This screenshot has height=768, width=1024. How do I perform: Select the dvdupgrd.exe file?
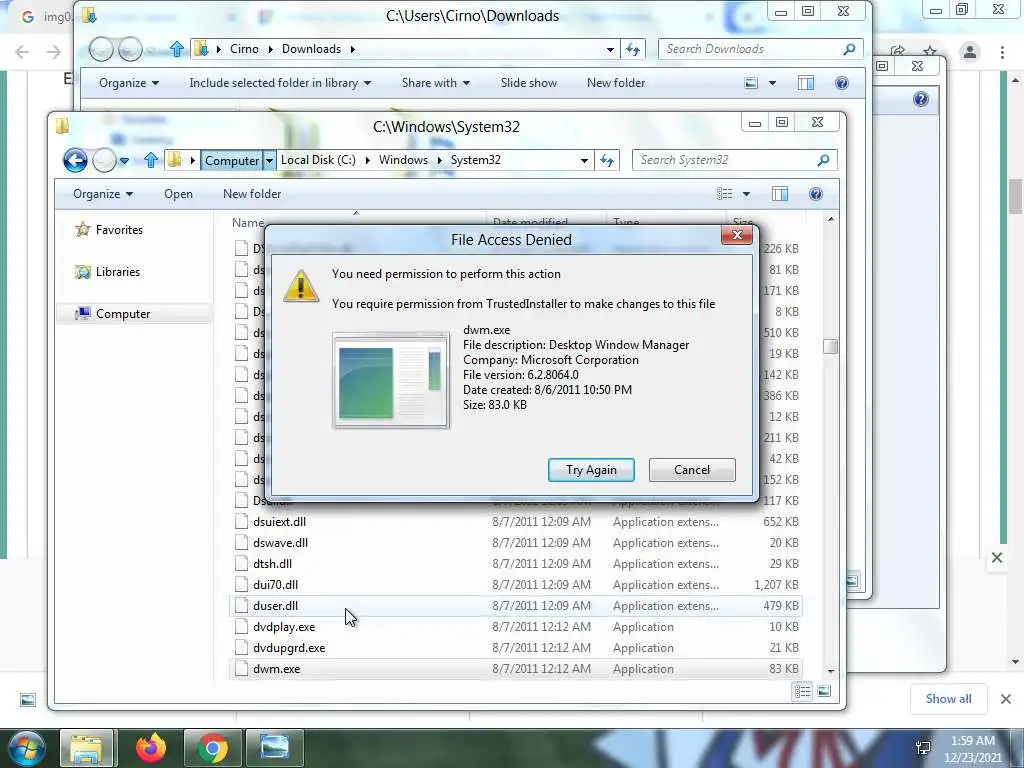pos(515,648)
